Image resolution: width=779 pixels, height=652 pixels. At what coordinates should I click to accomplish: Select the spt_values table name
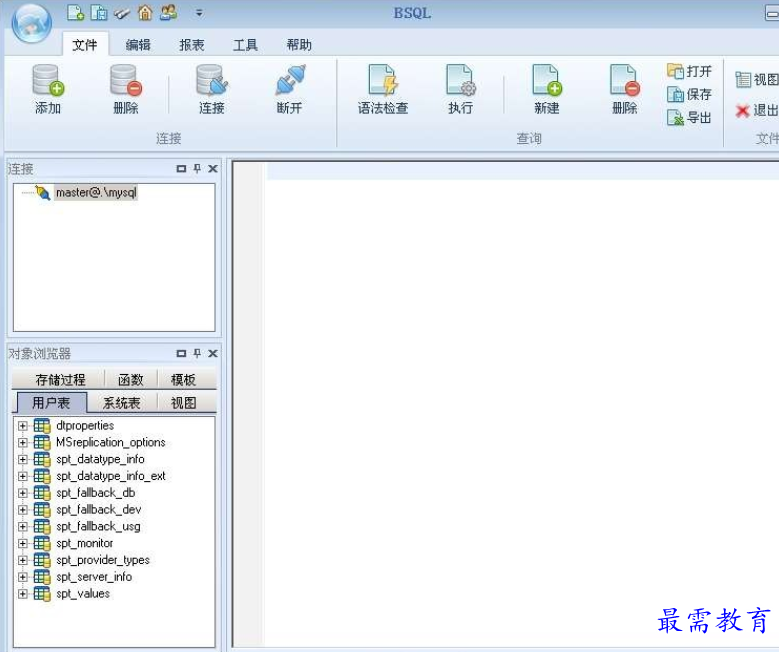point(82,594)
